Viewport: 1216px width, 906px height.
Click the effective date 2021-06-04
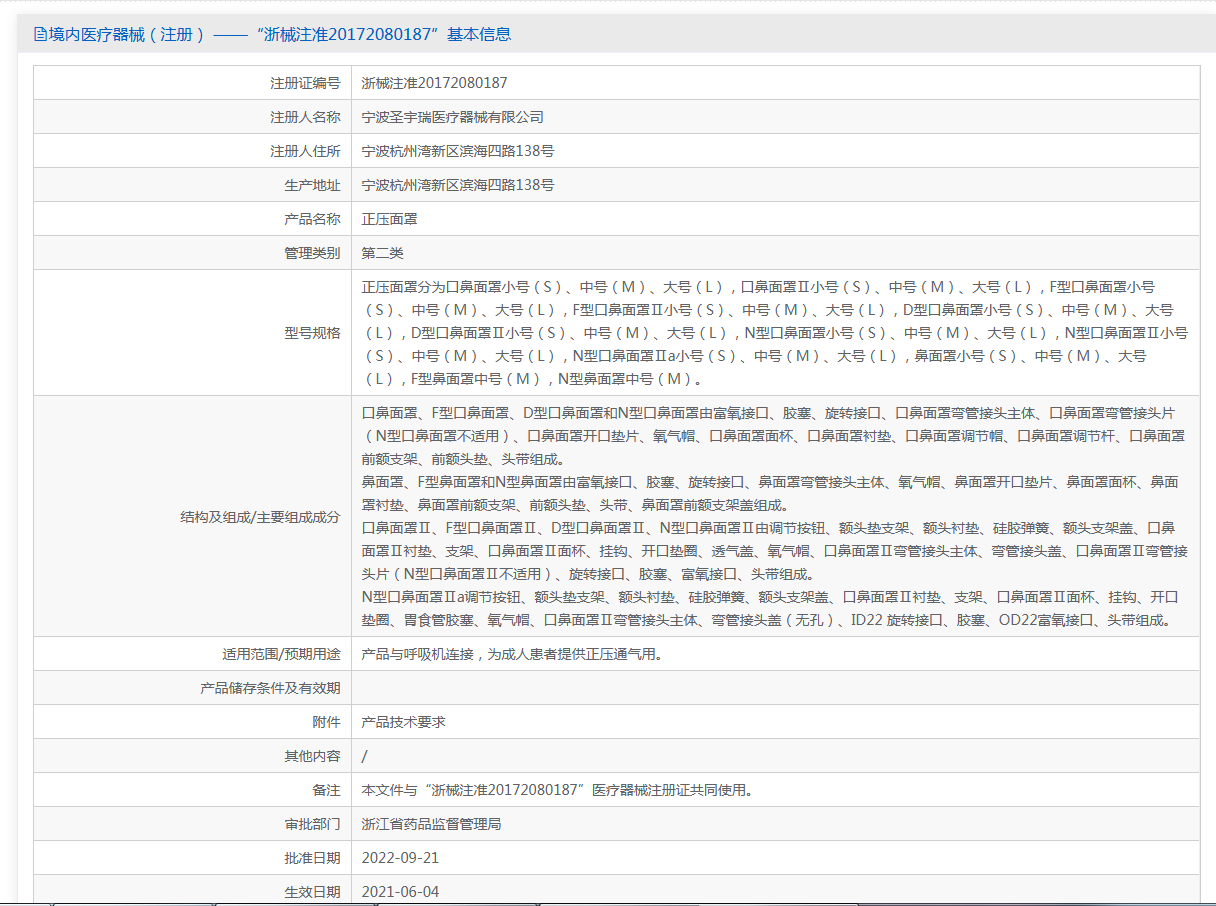tap(400, 892)
